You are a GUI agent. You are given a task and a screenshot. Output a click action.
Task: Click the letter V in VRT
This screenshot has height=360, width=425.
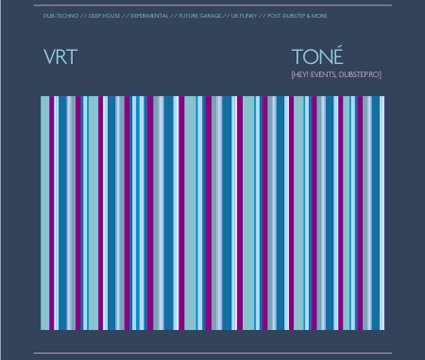point(50,57)
